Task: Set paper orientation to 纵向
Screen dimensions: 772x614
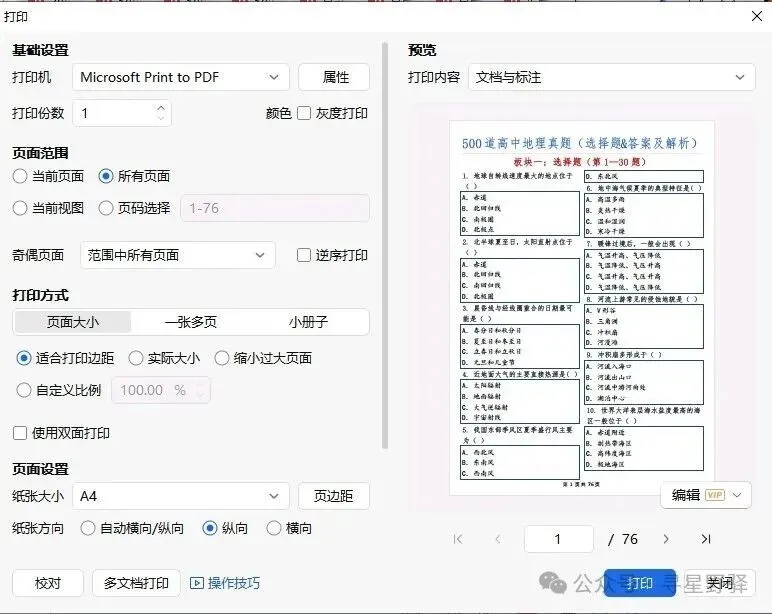Action: pyautogui.click(x=210, y=528)
